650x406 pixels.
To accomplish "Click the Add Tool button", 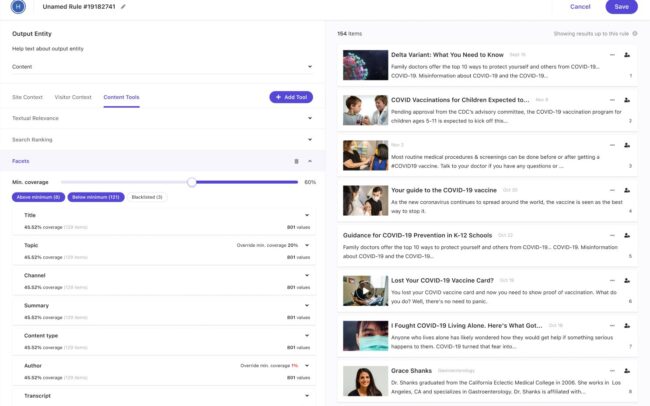I will [290, 97].
